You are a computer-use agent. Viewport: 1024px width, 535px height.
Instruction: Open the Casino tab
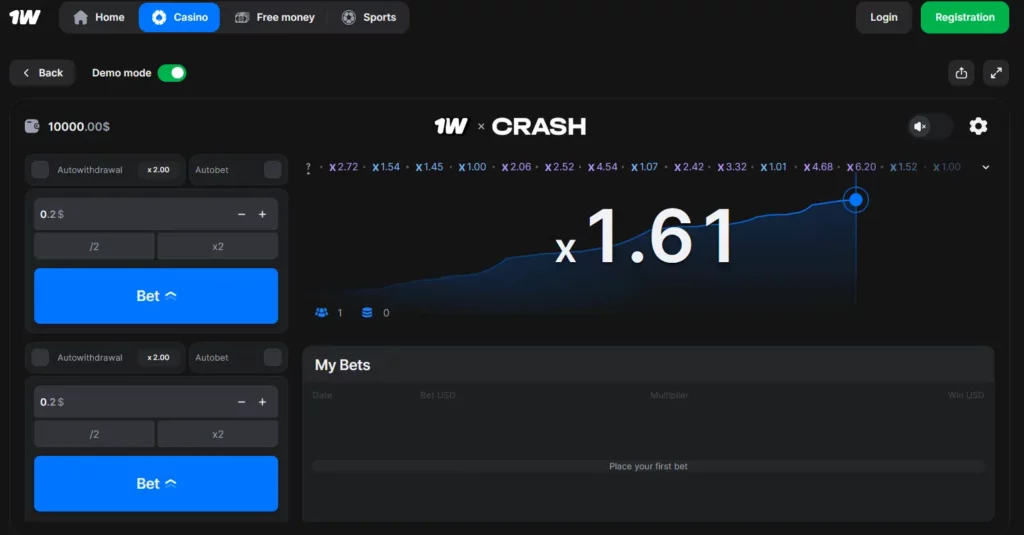point(179,17)
